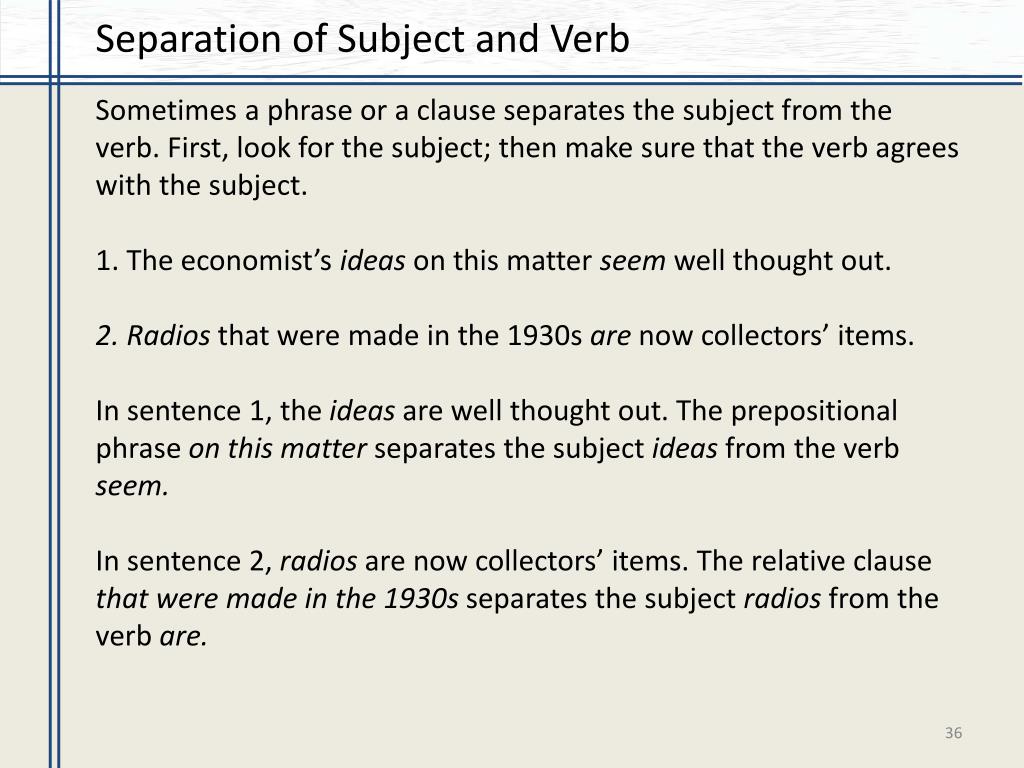Click the italic 2. list number
The image size is (1024, 768).
[108, 336]
